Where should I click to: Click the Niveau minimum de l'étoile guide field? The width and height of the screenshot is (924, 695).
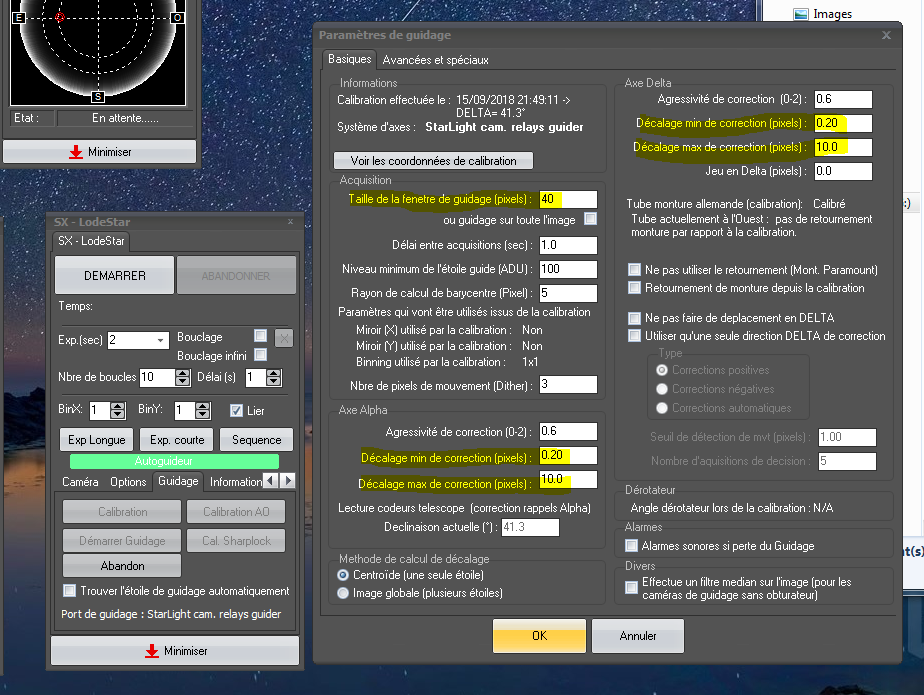(568, 269)
